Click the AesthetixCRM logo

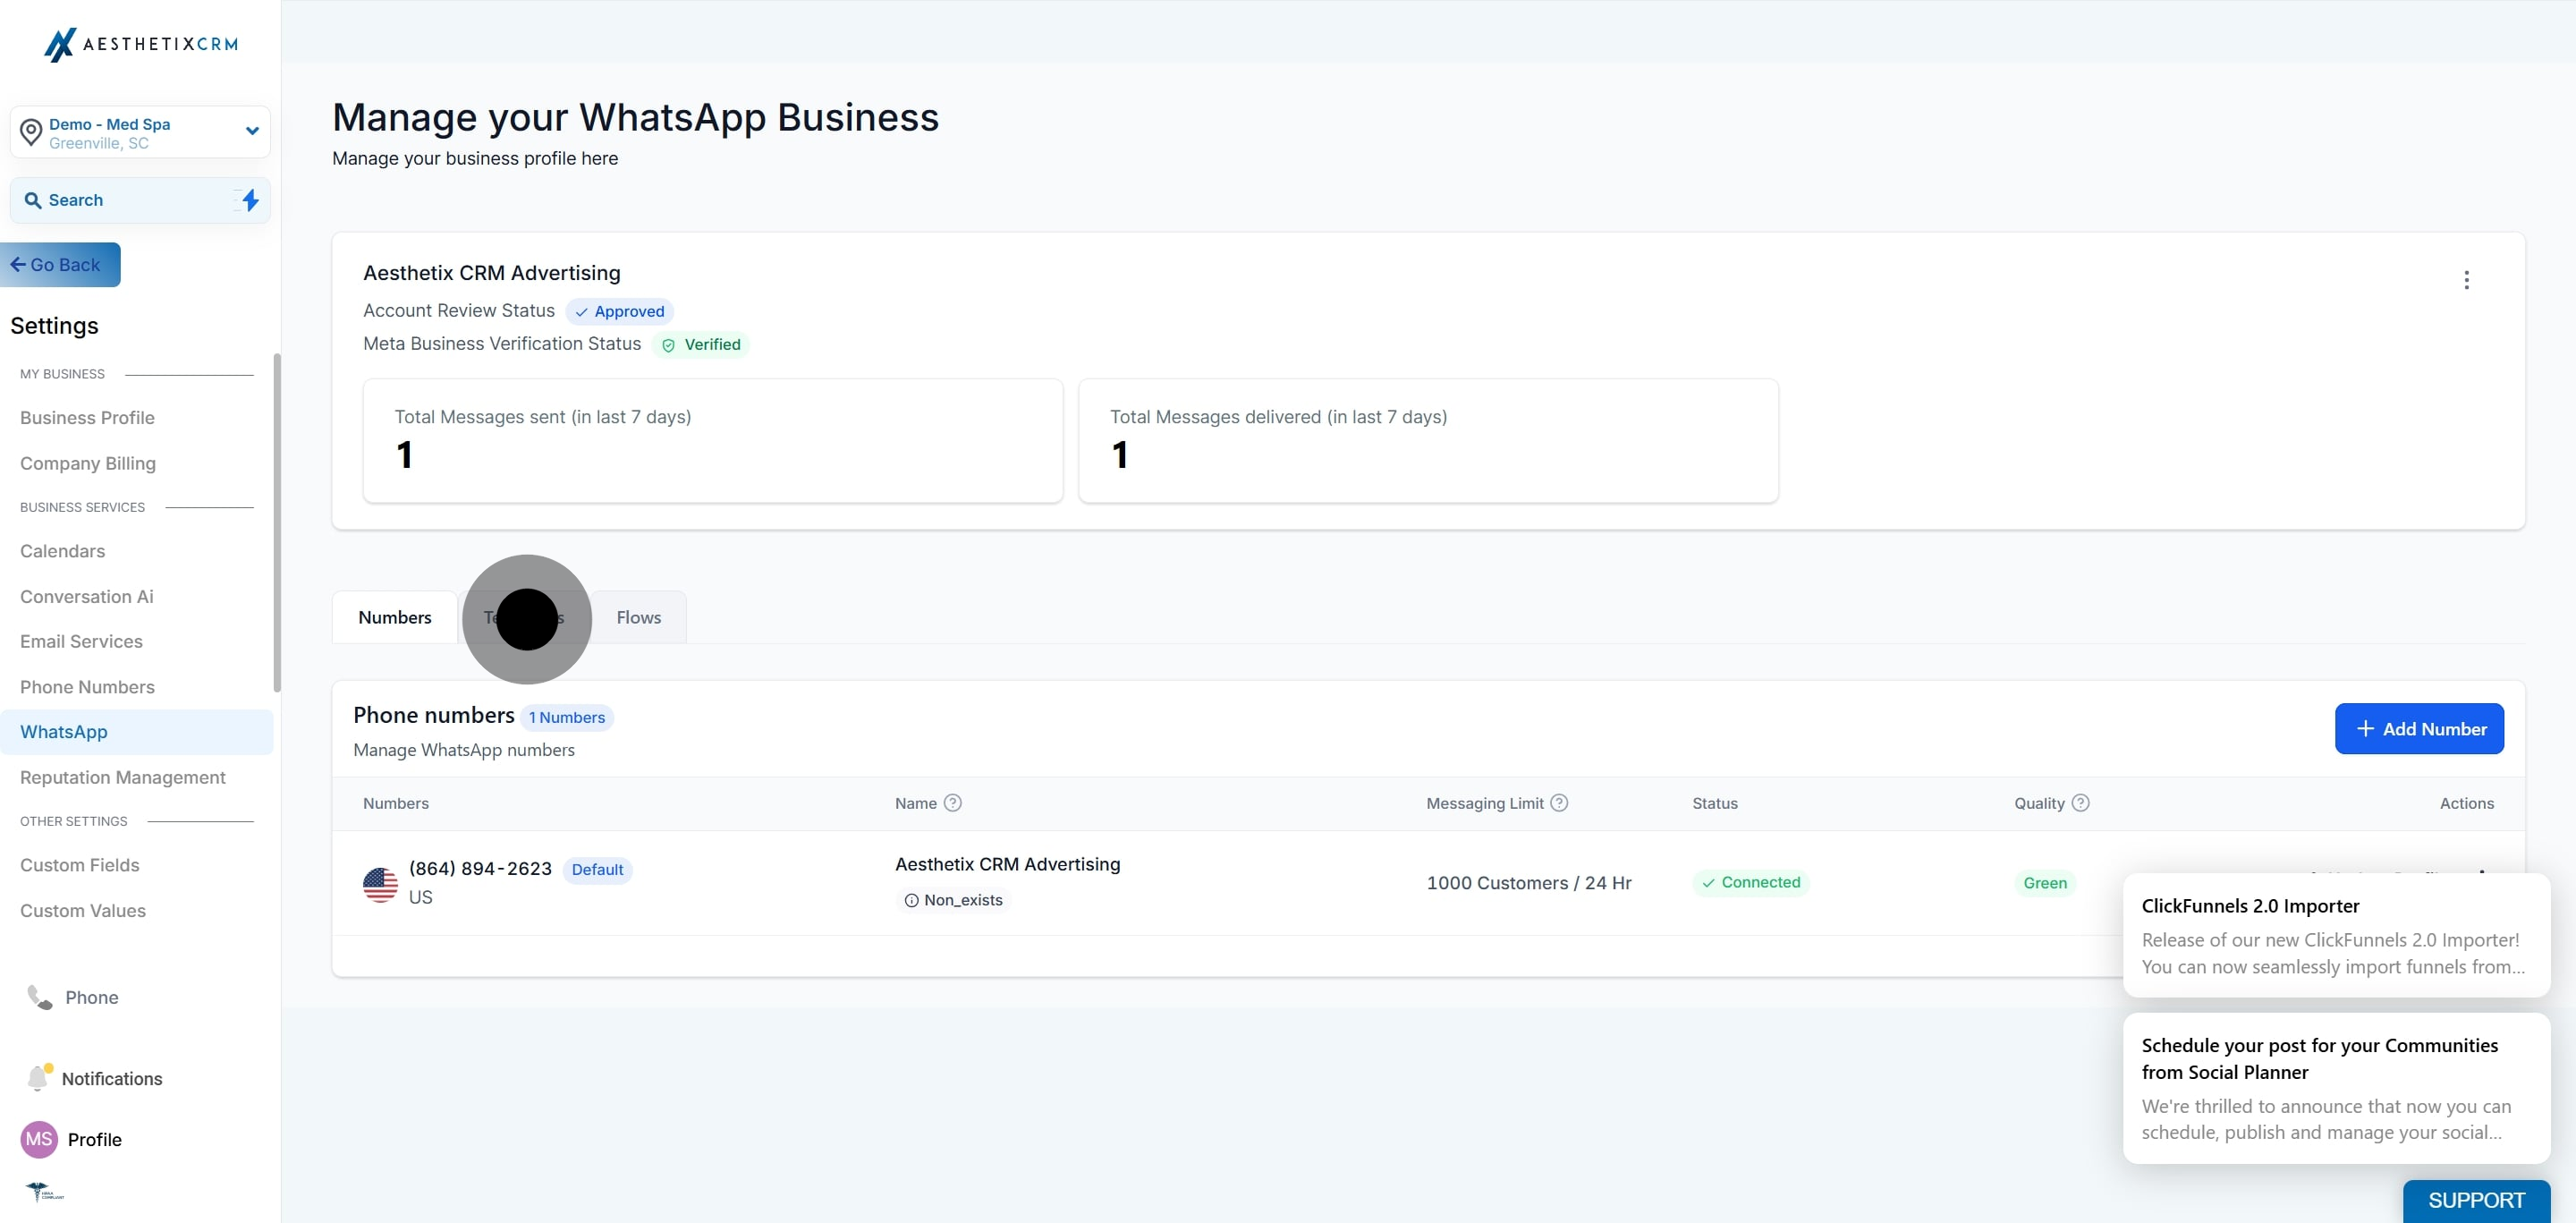point(140,44)
